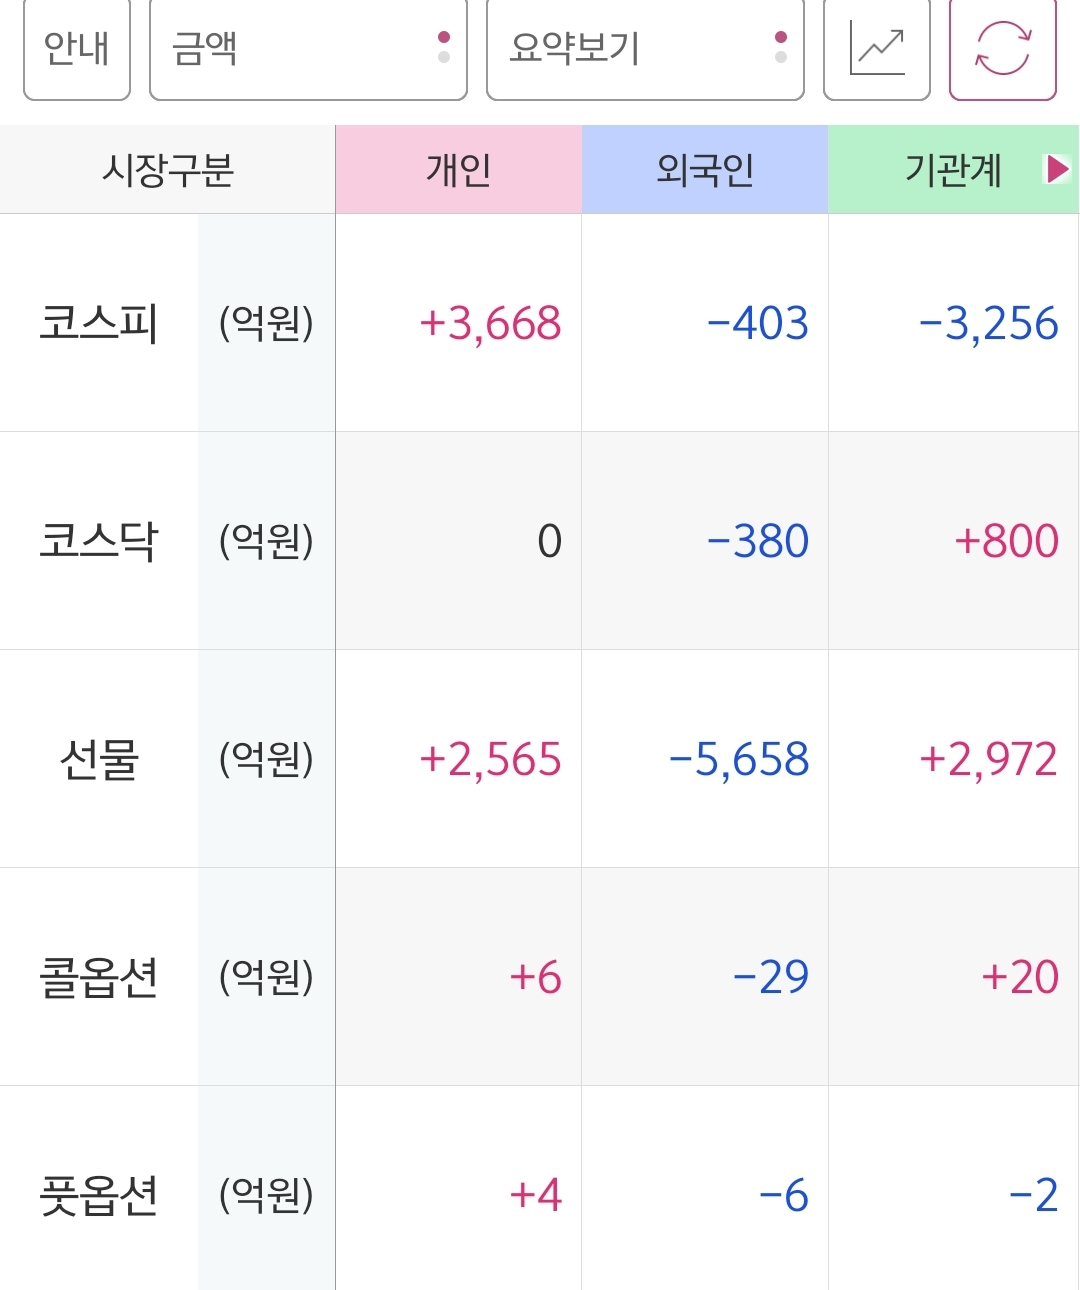This screenshot has height=1290, width=1080.
Task: Select the 외국인 column header
Action: pos(705,169)
